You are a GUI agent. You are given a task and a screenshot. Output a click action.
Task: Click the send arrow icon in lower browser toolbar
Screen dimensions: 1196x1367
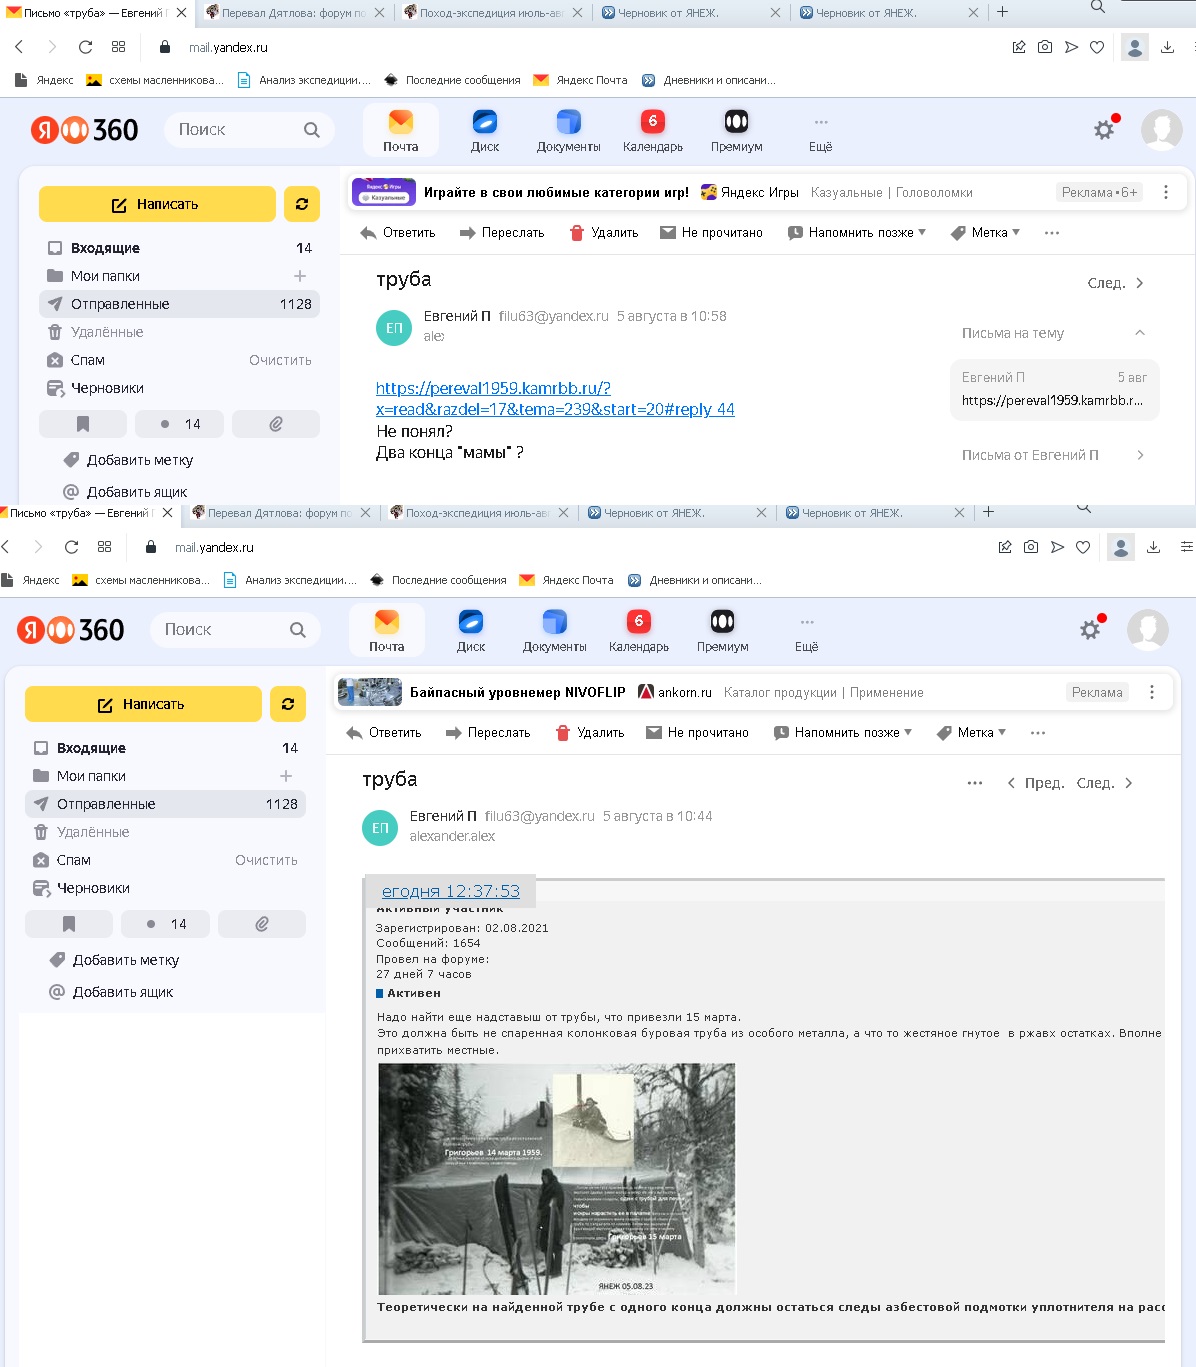point(1057,547)
